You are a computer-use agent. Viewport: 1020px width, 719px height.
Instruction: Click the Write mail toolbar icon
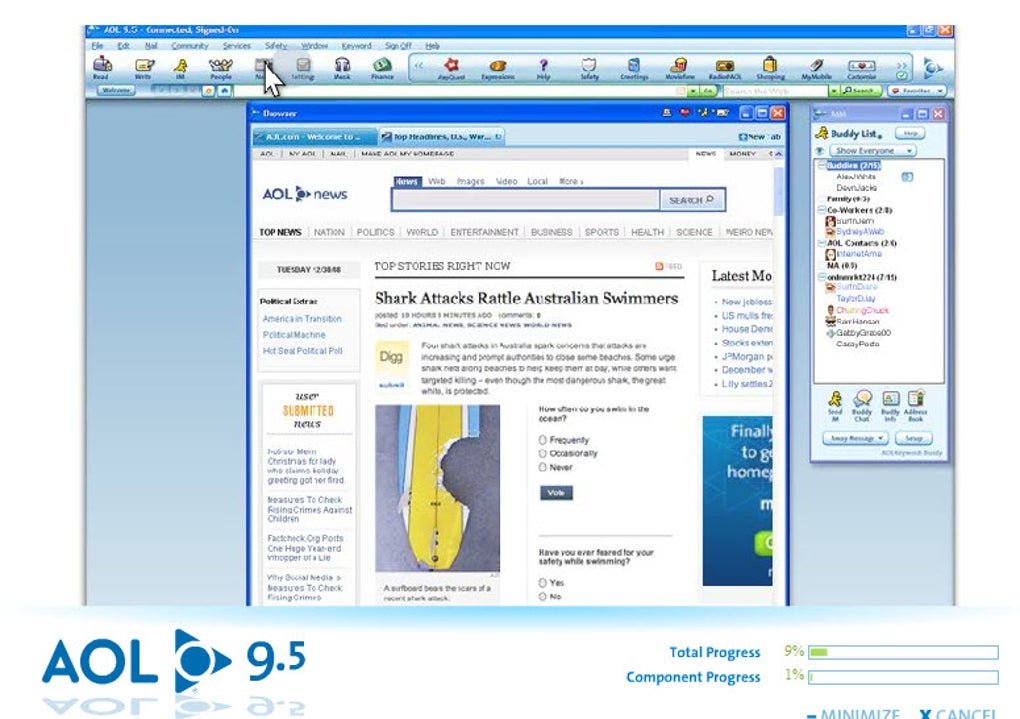pos(144,67)
